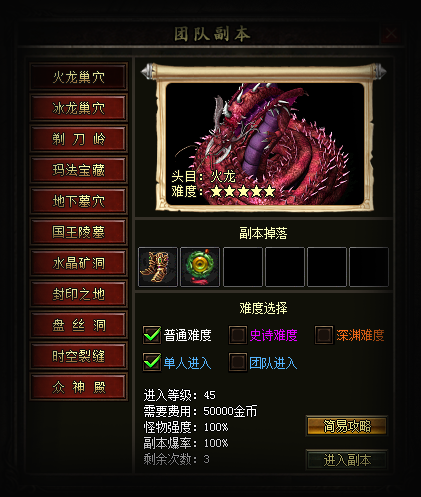Tick the 深渊难度 checkbox
Viewport: 421px width, 497px height.
pyautogui.click(x=324, y=335)
